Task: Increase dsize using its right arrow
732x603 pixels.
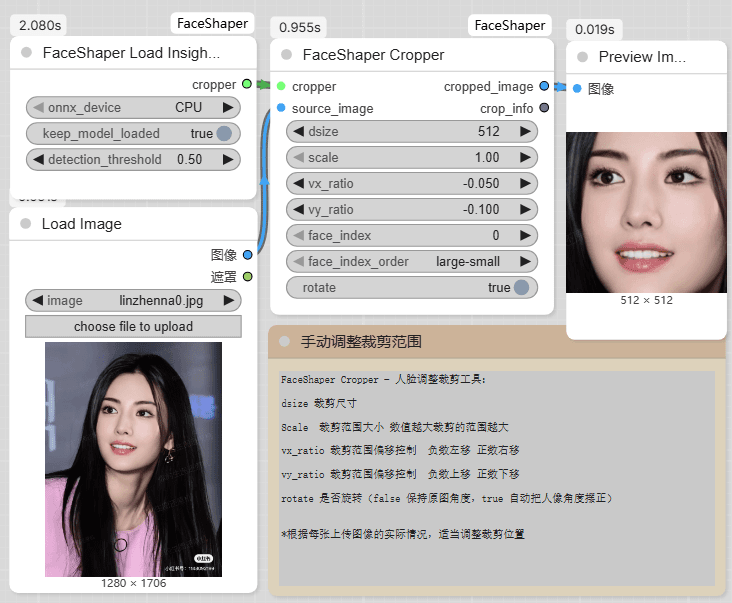Action: pyautogui.click(x=525, y=132)
